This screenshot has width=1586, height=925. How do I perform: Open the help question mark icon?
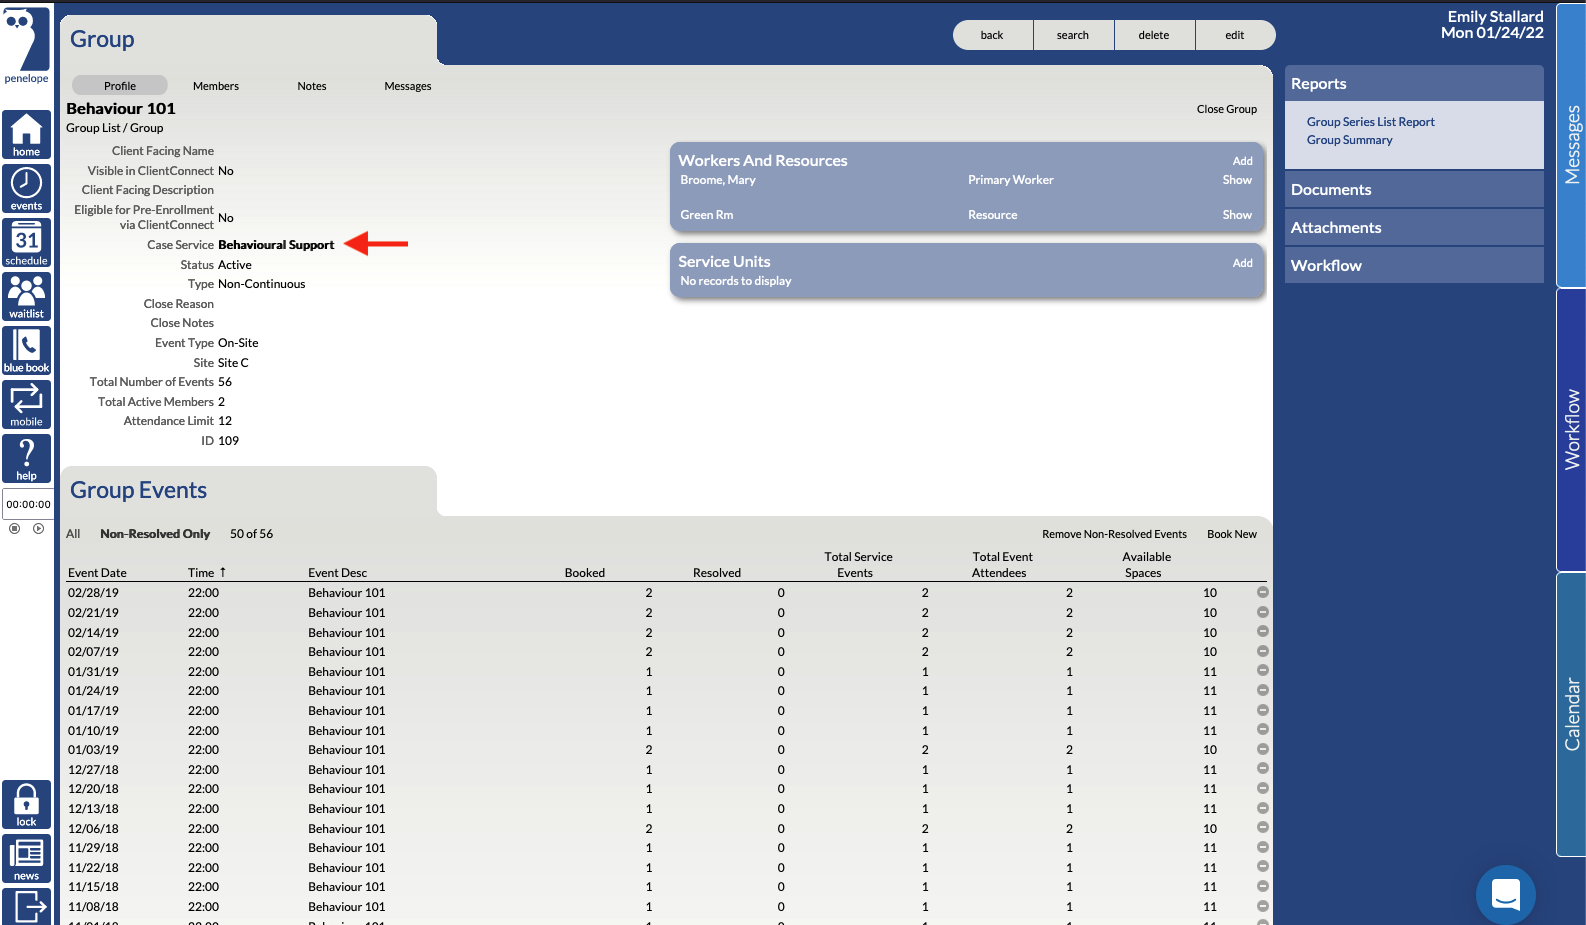tap(26, 459)
